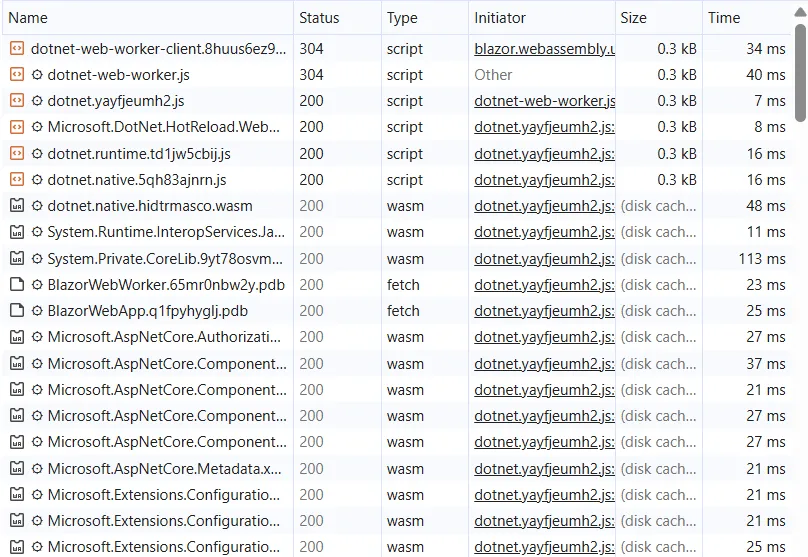The width and height of the screenshot is (808, 557).
Task: Click the 34 ms time value
Action: click(x=766, y=48)
